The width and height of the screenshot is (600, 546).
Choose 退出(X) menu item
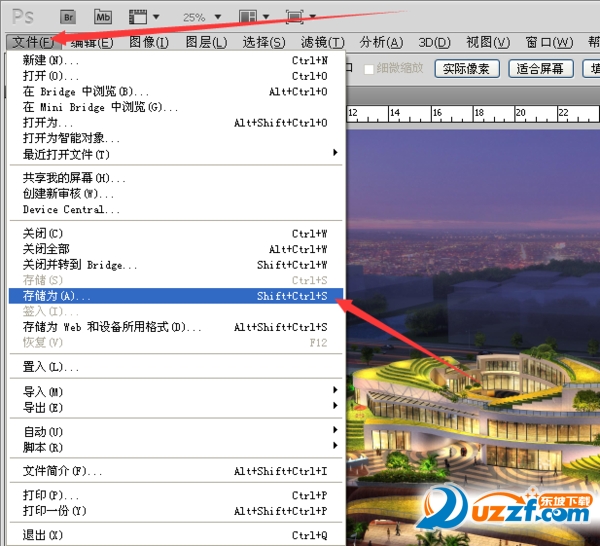click(176, 535)
